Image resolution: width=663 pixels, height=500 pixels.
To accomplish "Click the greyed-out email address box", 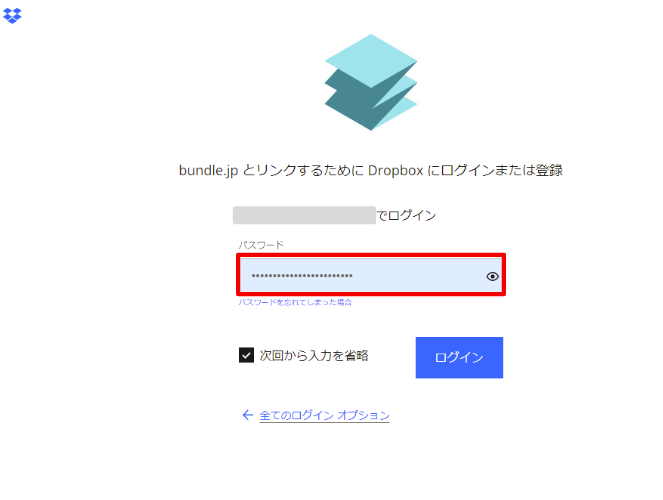I will 304,215.
